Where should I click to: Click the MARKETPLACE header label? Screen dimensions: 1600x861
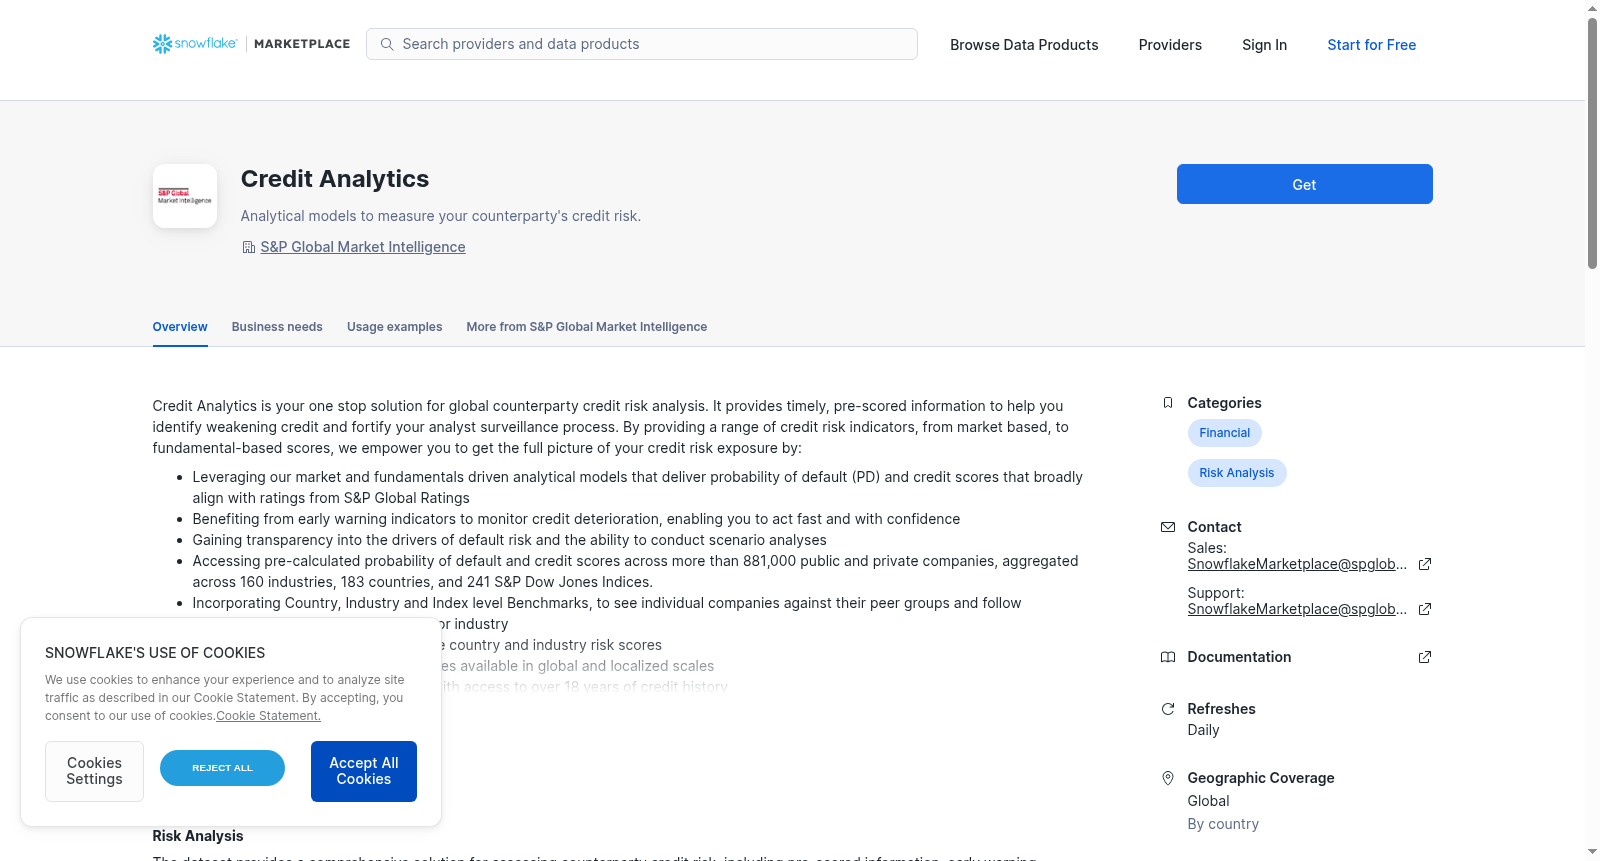302,44
